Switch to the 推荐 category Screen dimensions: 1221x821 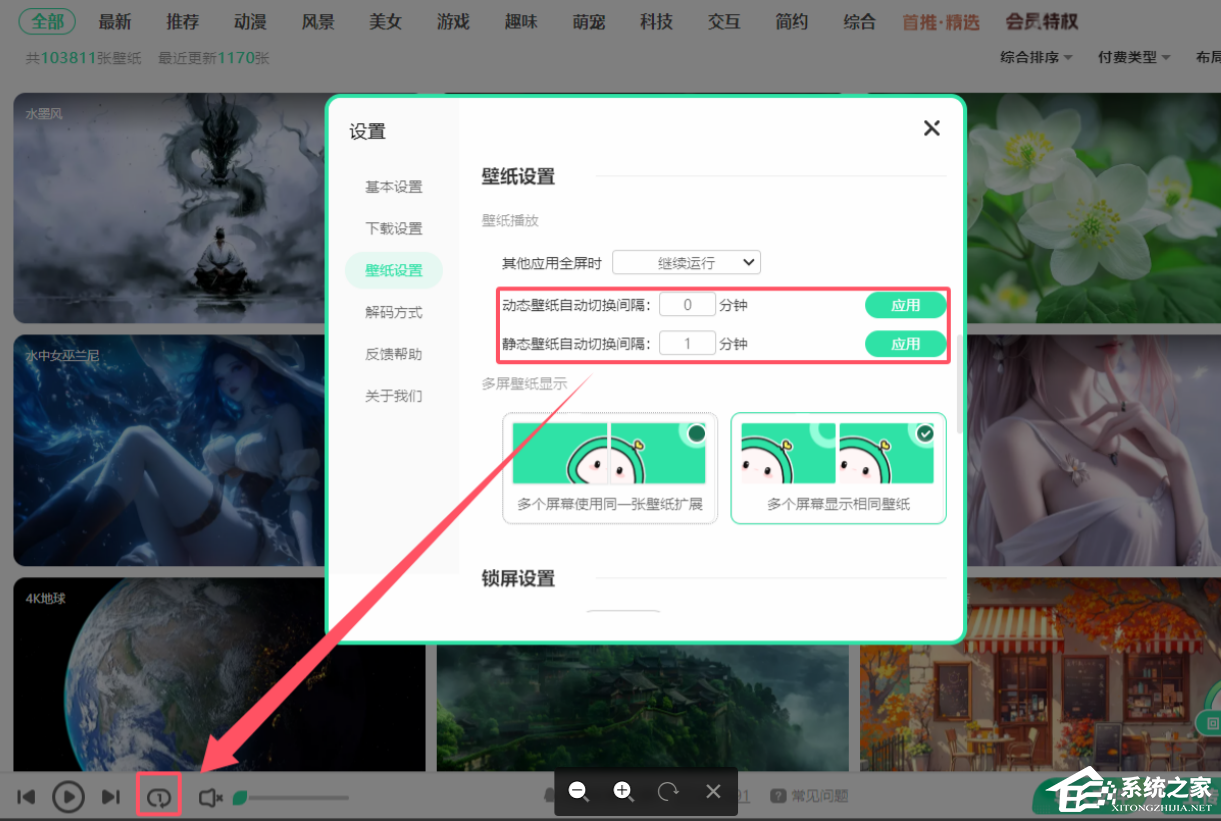[x=183, y=22]
